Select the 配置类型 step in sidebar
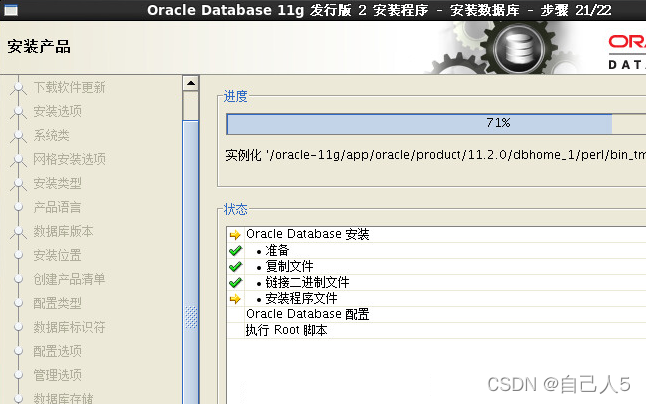Viewport: 646px width, 404px height. point(57,303)
